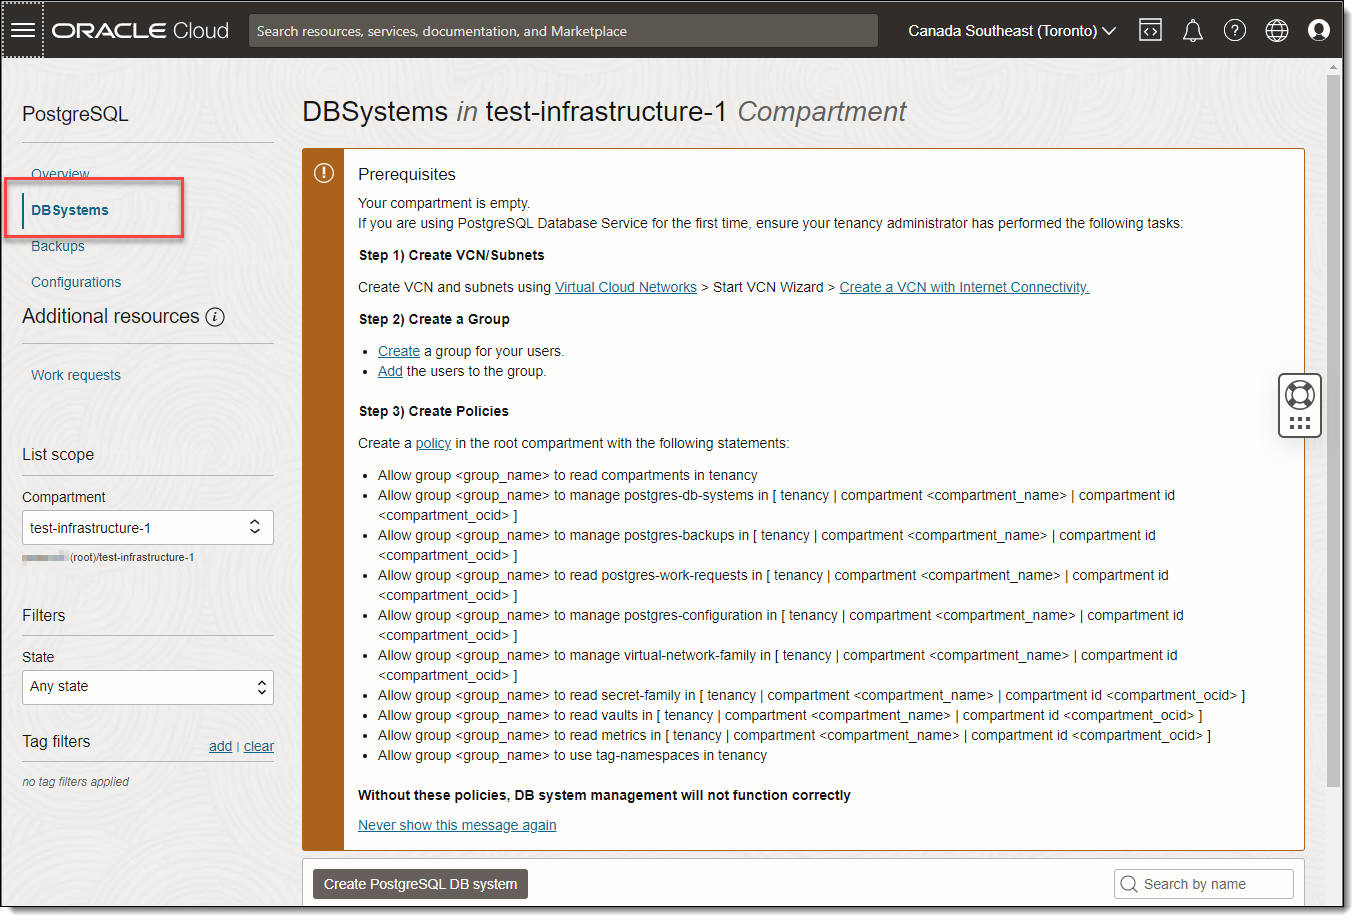Open Backups in the sidebar
This screenshot has width=1359, height=922.
(58, 246)
